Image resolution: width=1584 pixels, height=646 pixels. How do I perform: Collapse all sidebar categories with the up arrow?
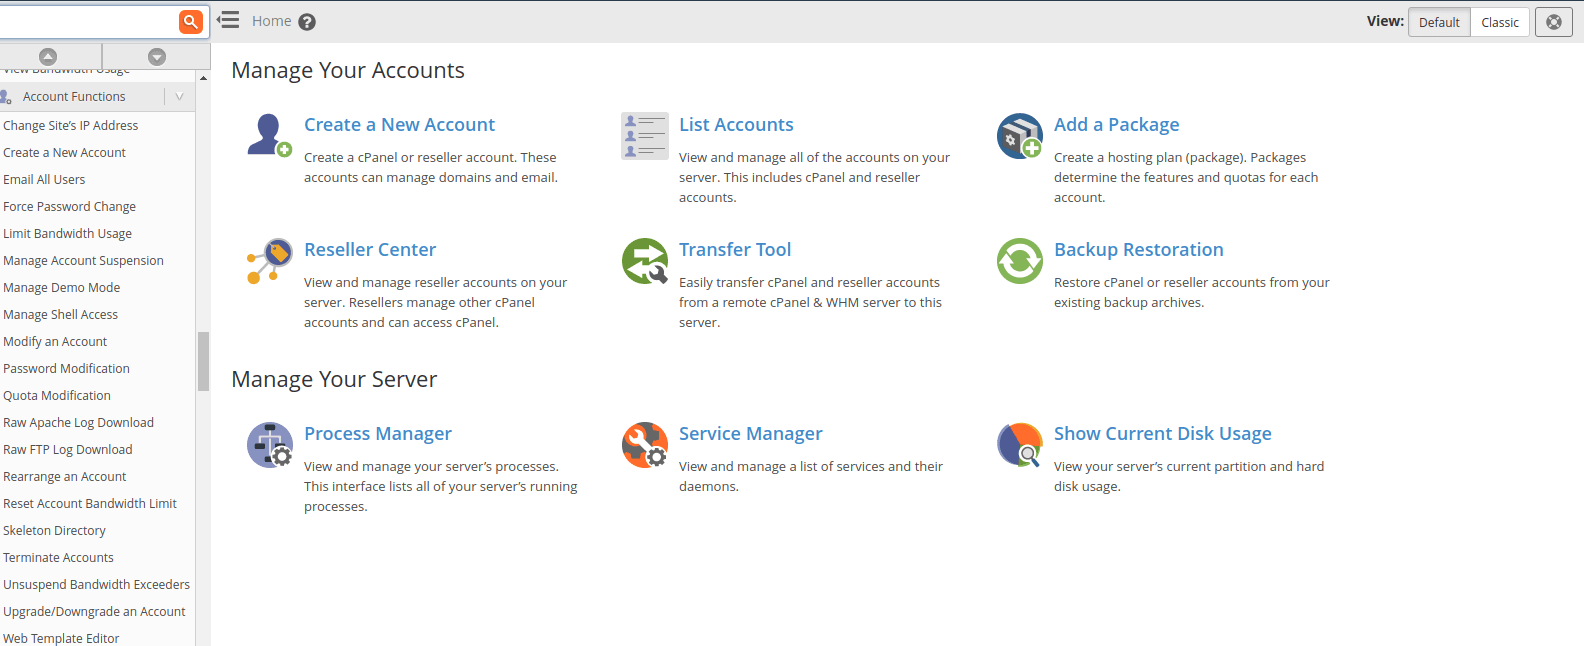click(48, 57)
